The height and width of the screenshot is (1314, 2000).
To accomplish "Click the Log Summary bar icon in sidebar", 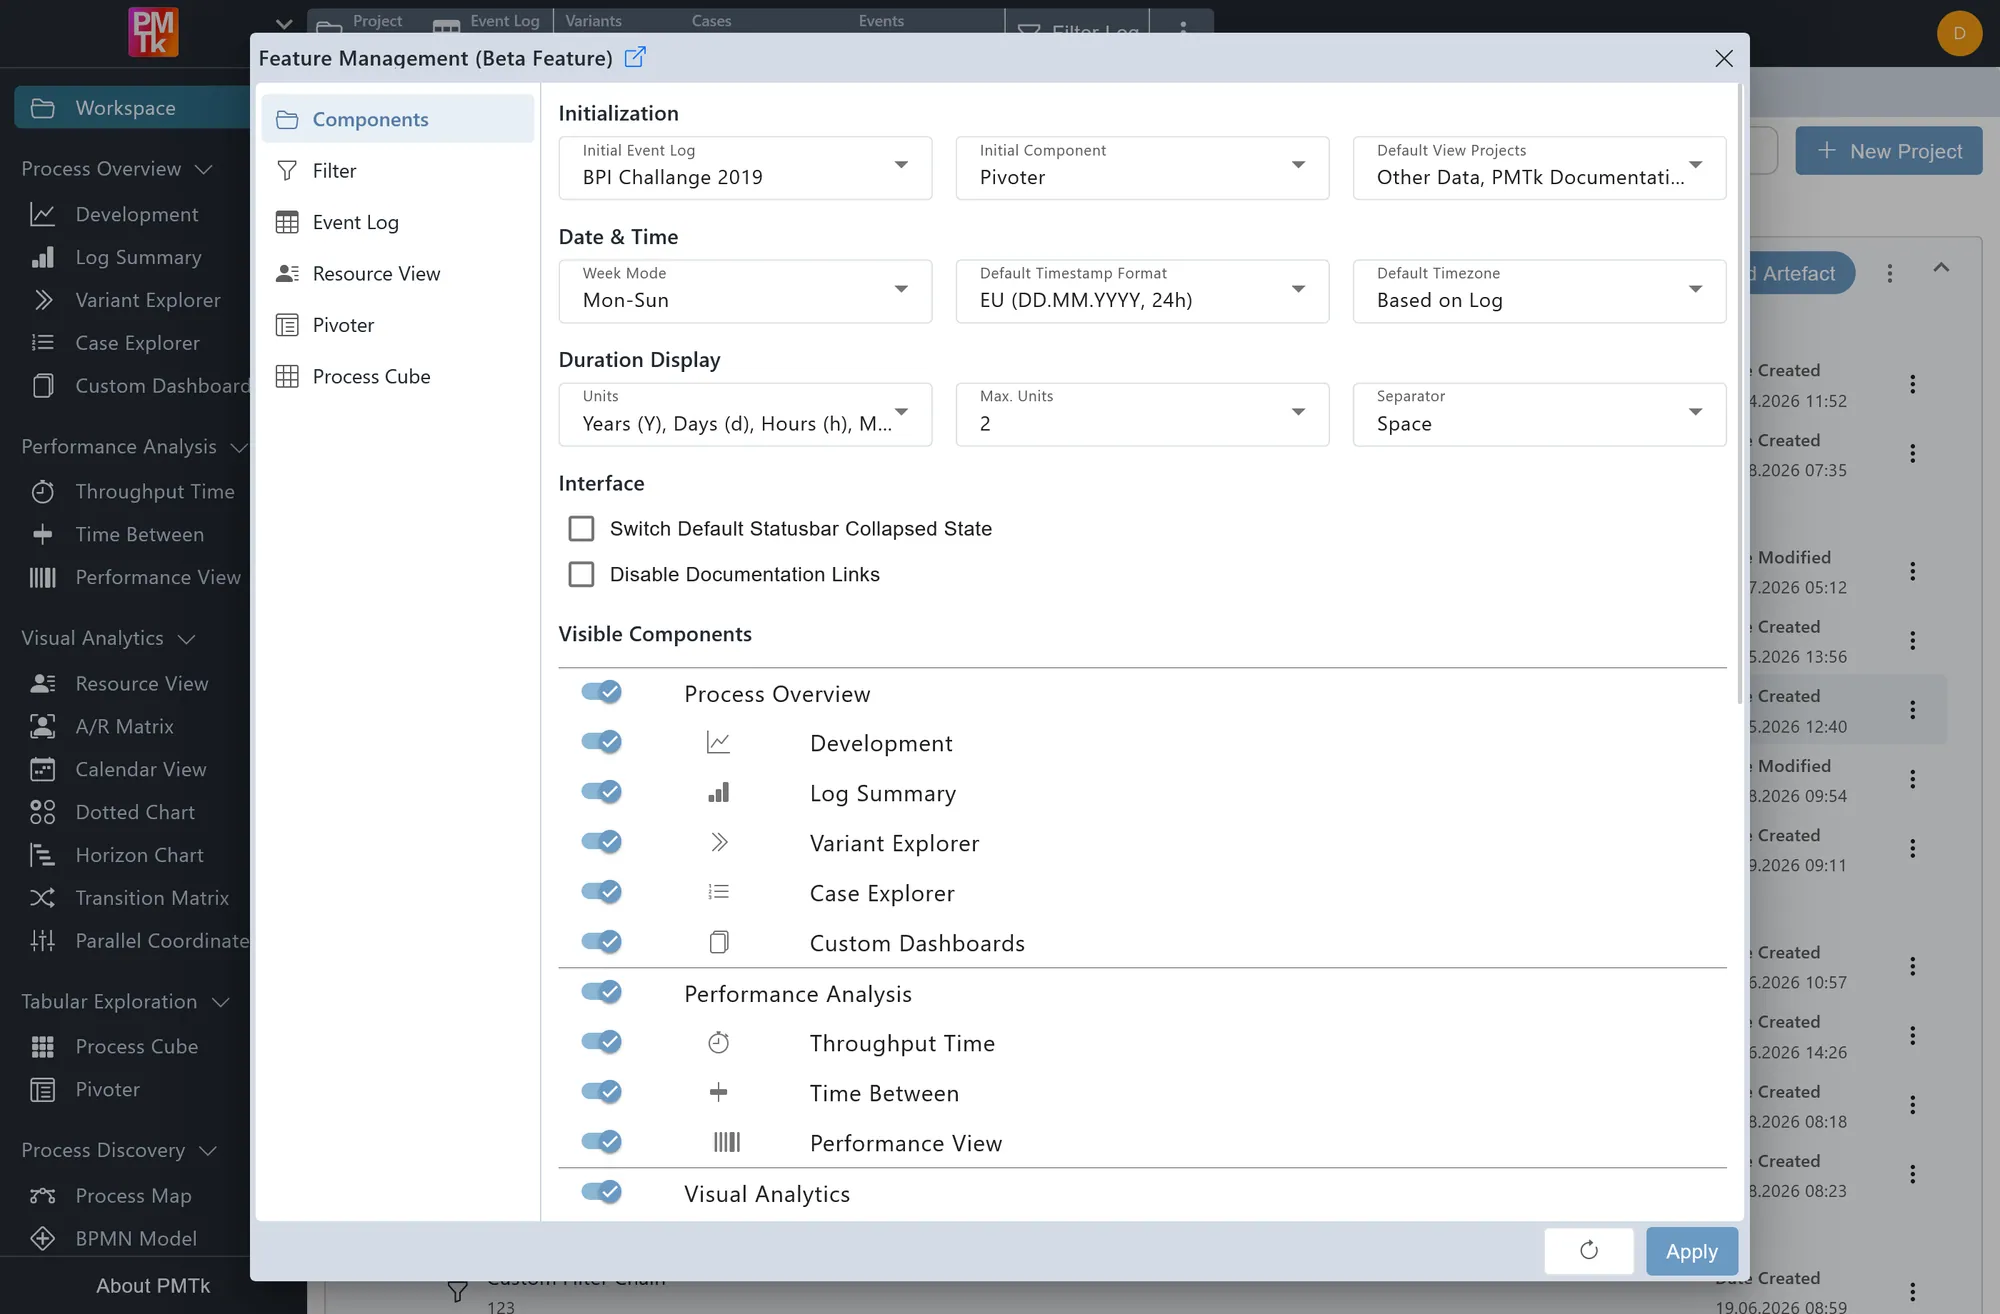I will 42,257.
